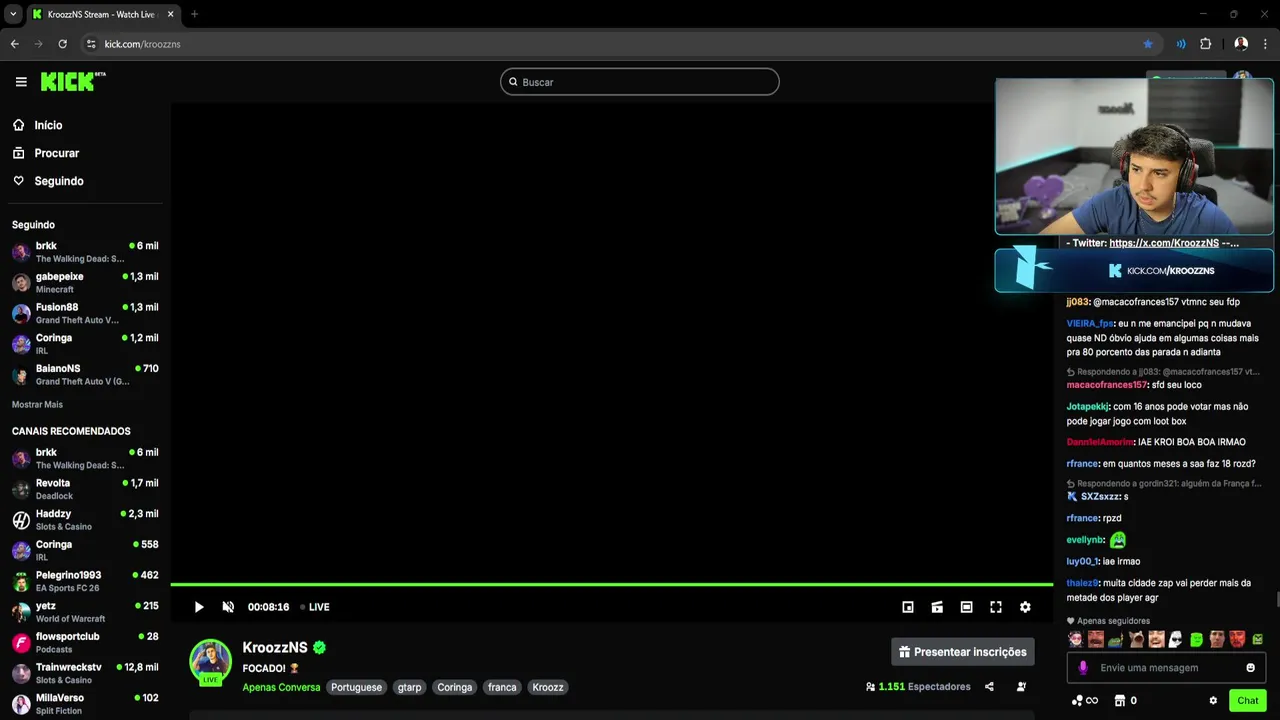Toggle theater mode in player
This screenshot has width=1280, height=720.
point(966,607)
